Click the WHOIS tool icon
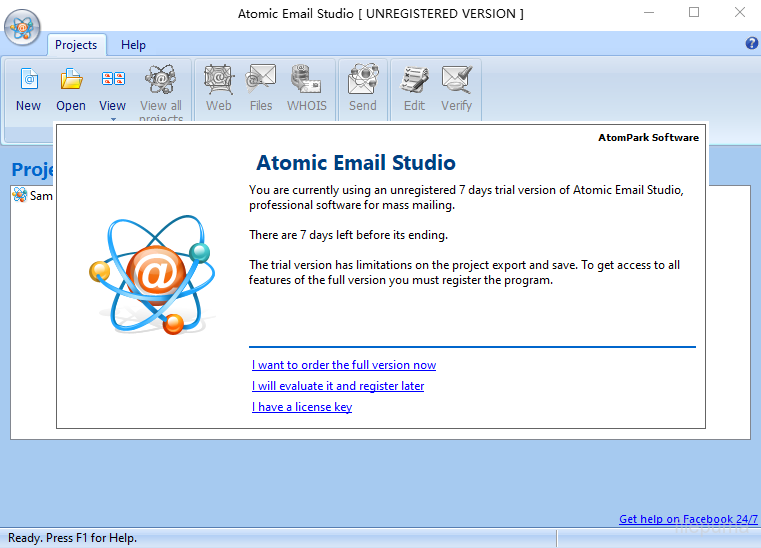Image resolution: width=761 pixels, height=548 pixels. (x=306, y=79)
